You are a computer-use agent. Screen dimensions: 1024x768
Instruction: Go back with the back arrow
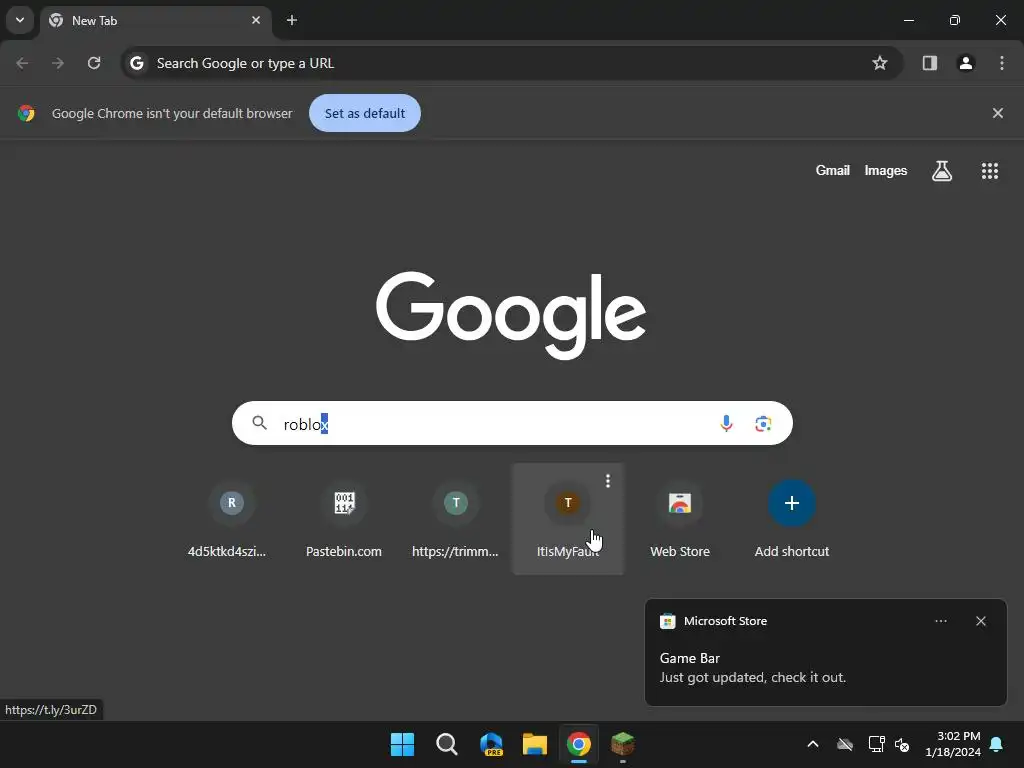22,63
